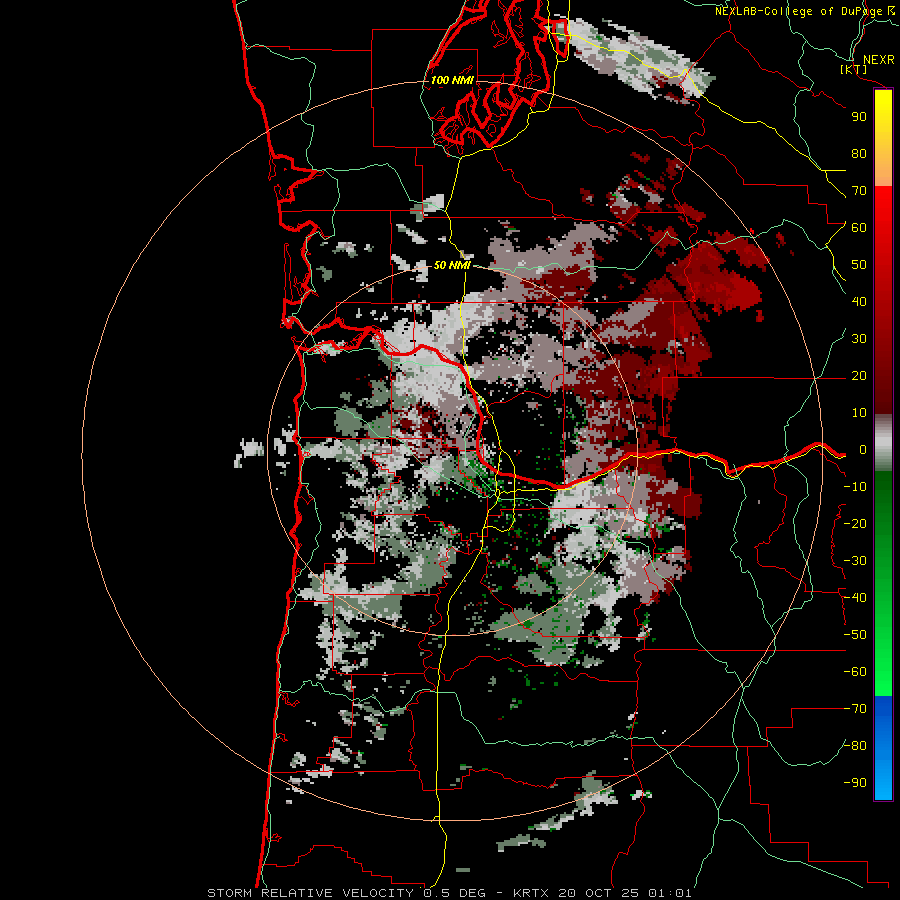Select the 60 value on velocity scale
The image size is (900, 900).
click(x=859, y=228)
